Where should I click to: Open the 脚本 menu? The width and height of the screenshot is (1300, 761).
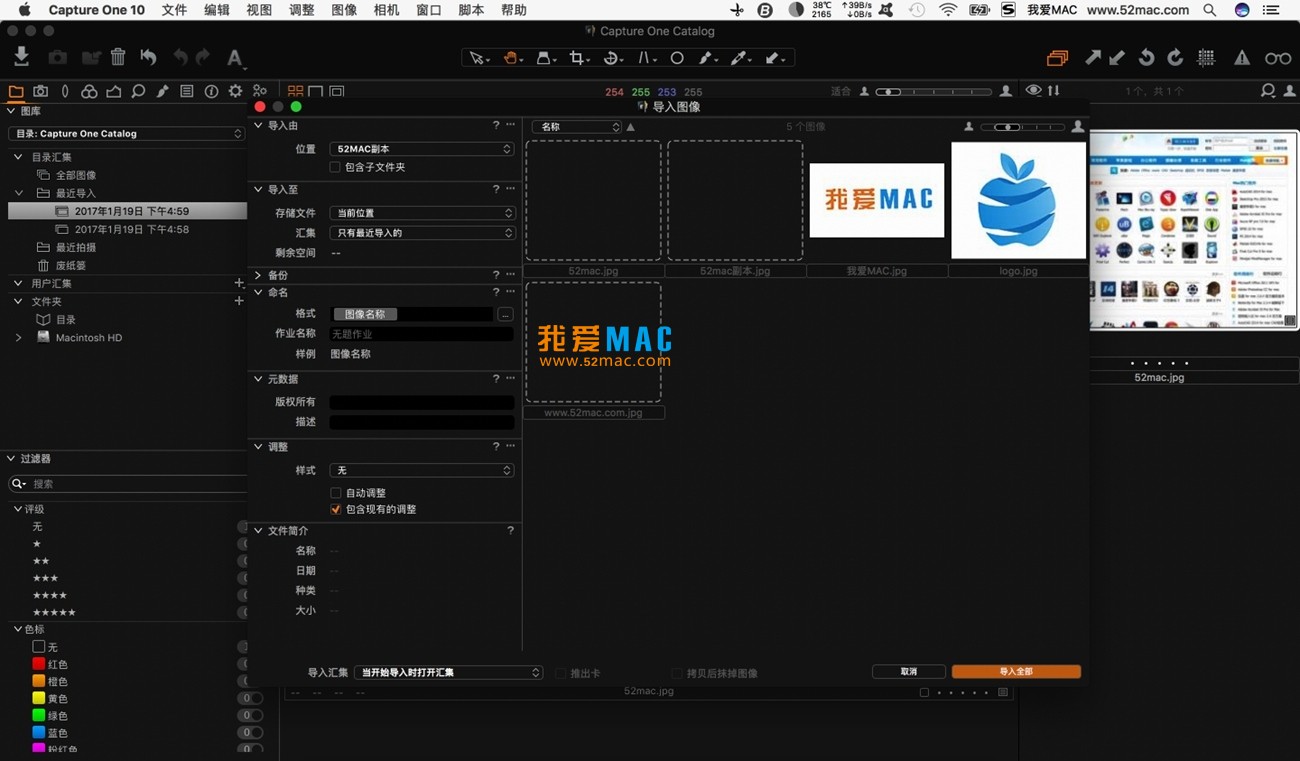click(x=471, y=10)
